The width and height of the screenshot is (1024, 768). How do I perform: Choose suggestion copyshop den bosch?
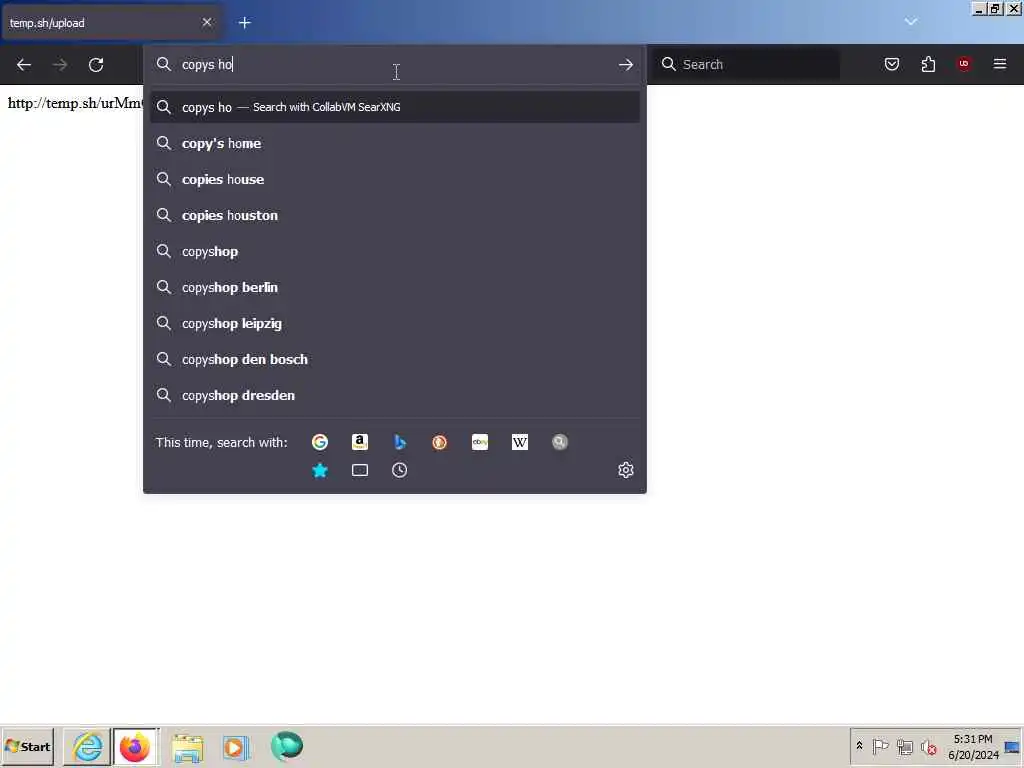pyautogui.click(x=395, y=359)
